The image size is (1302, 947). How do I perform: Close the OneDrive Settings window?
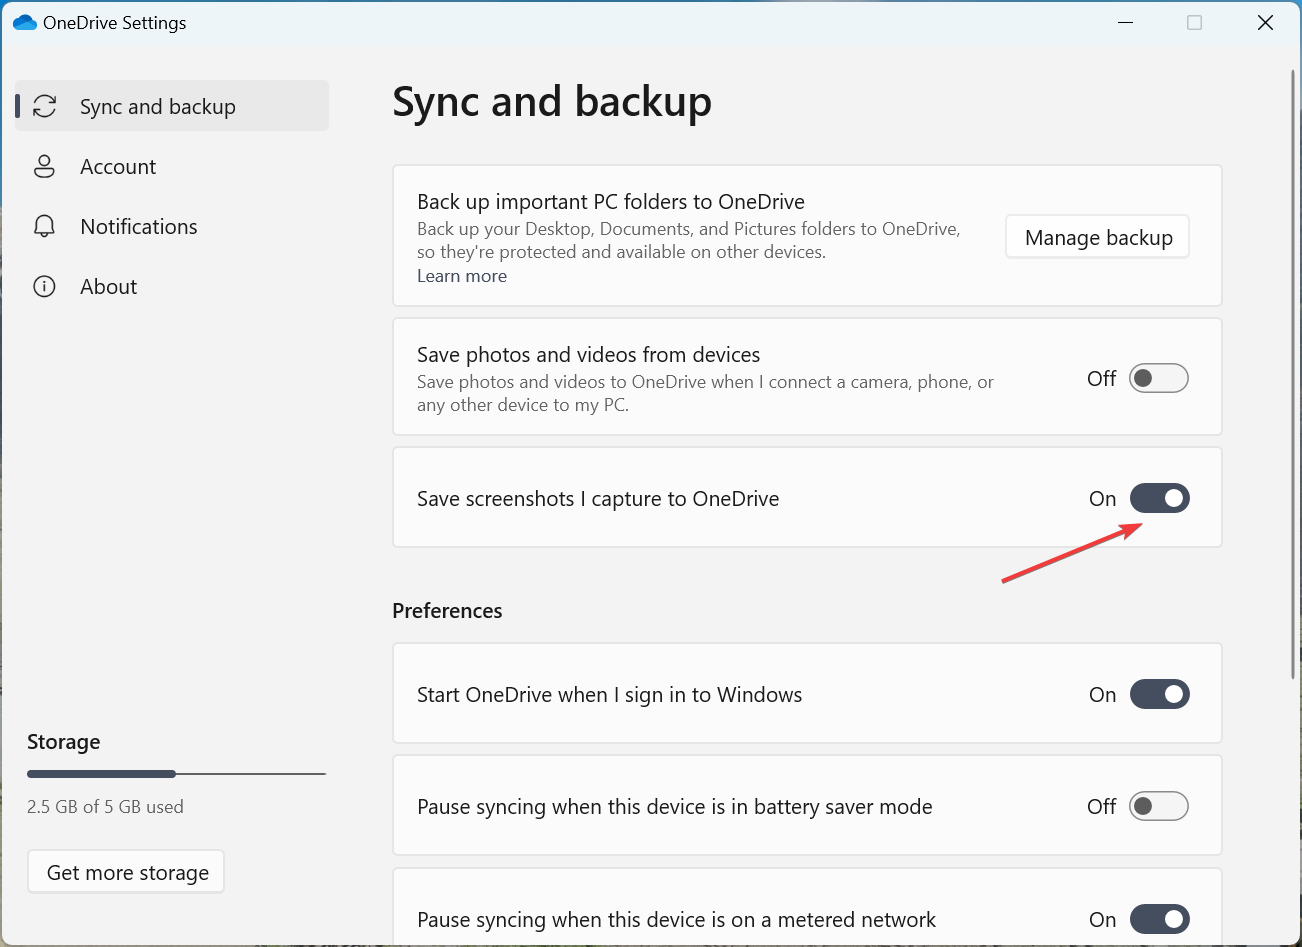tap(1265, 22)
